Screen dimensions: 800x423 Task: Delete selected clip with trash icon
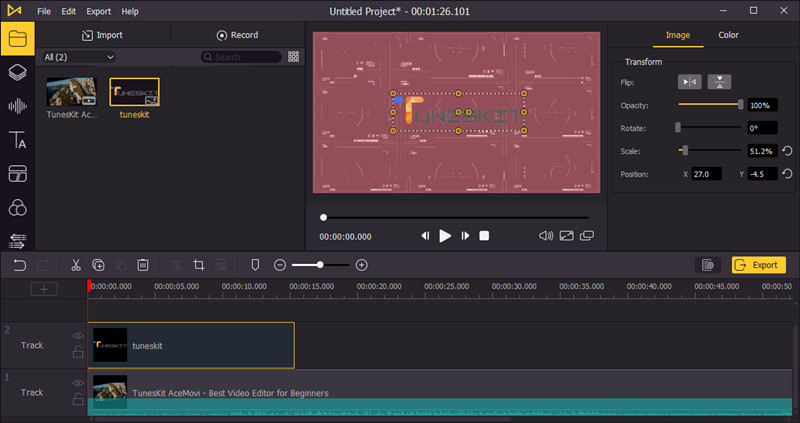143,265
